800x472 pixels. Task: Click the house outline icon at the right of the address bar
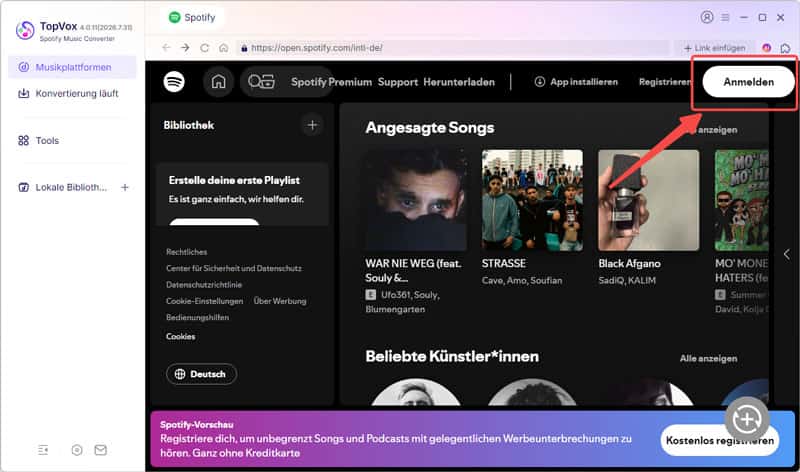click(785, 48)
